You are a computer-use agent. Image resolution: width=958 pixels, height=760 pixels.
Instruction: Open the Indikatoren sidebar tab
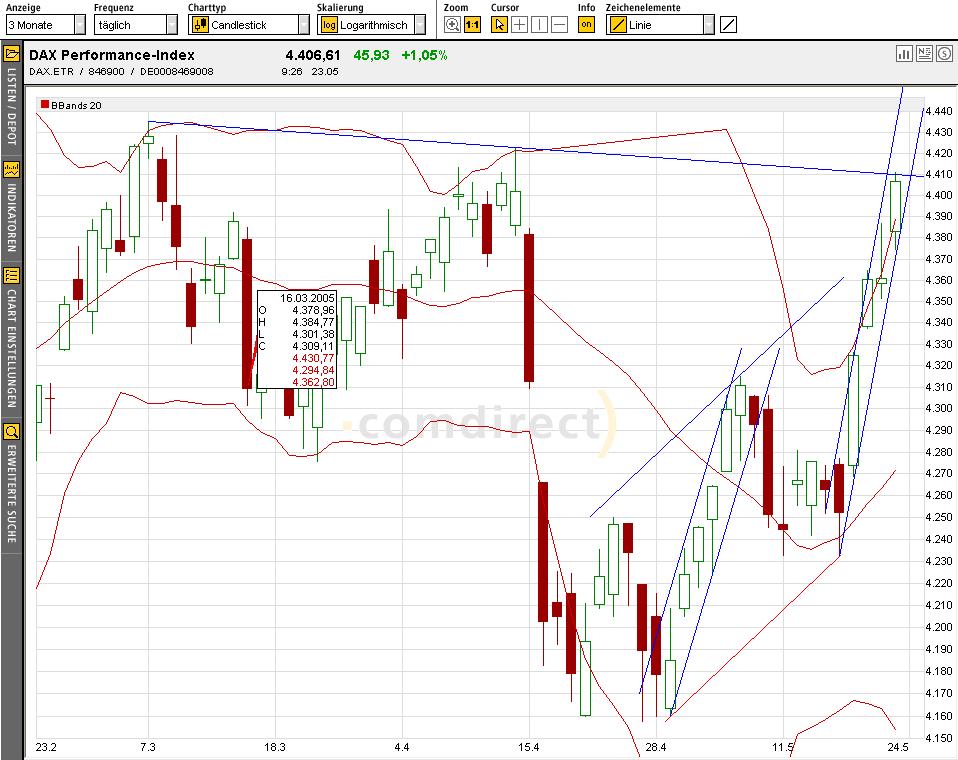pyautogui.click(x=11, y=217)
